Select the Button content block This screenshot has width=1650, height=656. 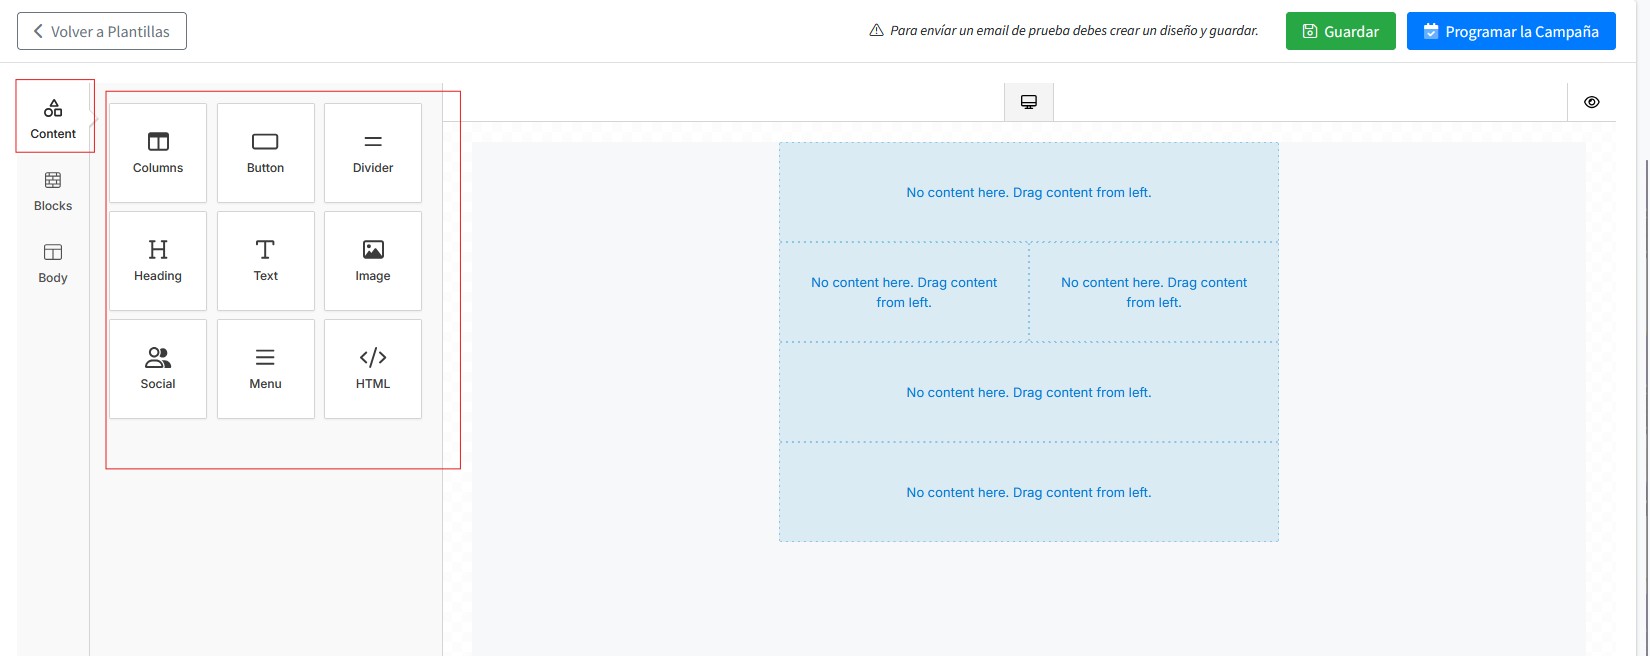point(265,153)
